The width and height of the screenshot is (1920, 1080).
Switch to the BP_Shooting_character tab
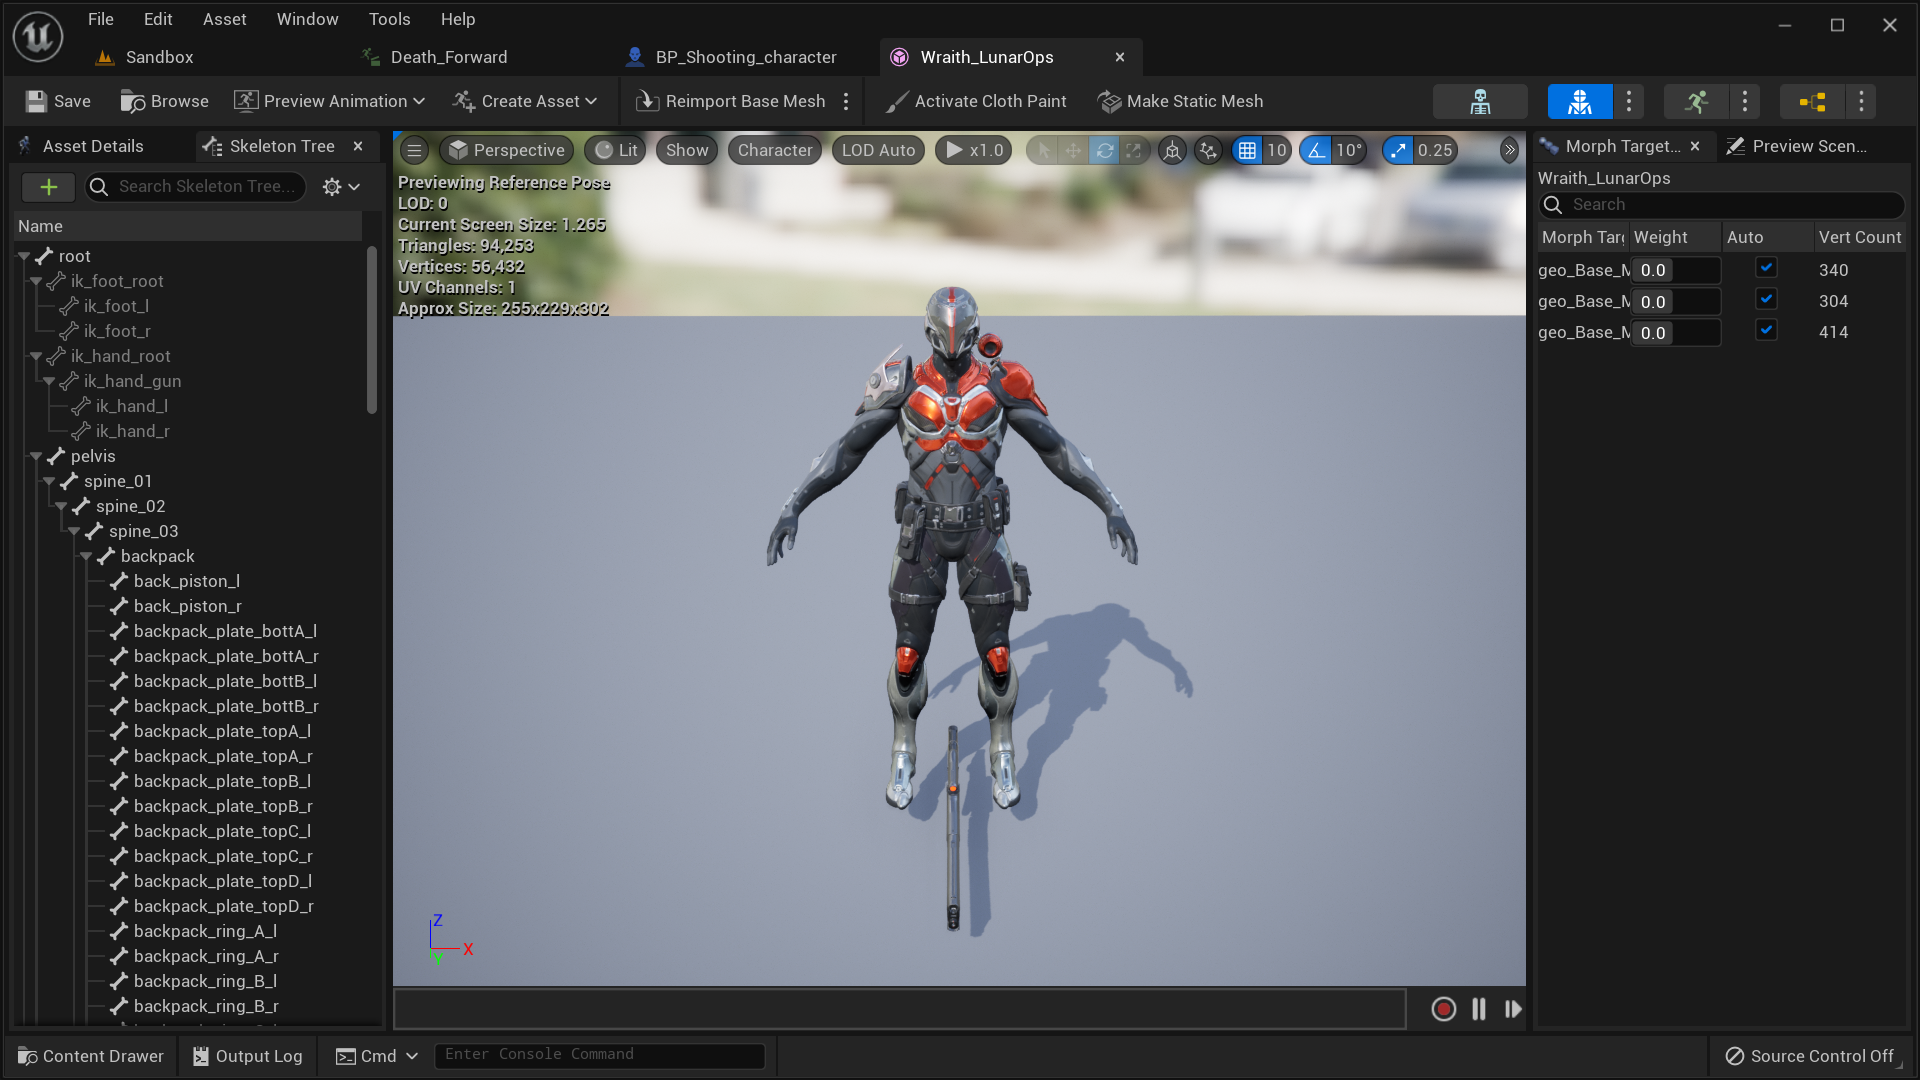click(x=732, y=57)
